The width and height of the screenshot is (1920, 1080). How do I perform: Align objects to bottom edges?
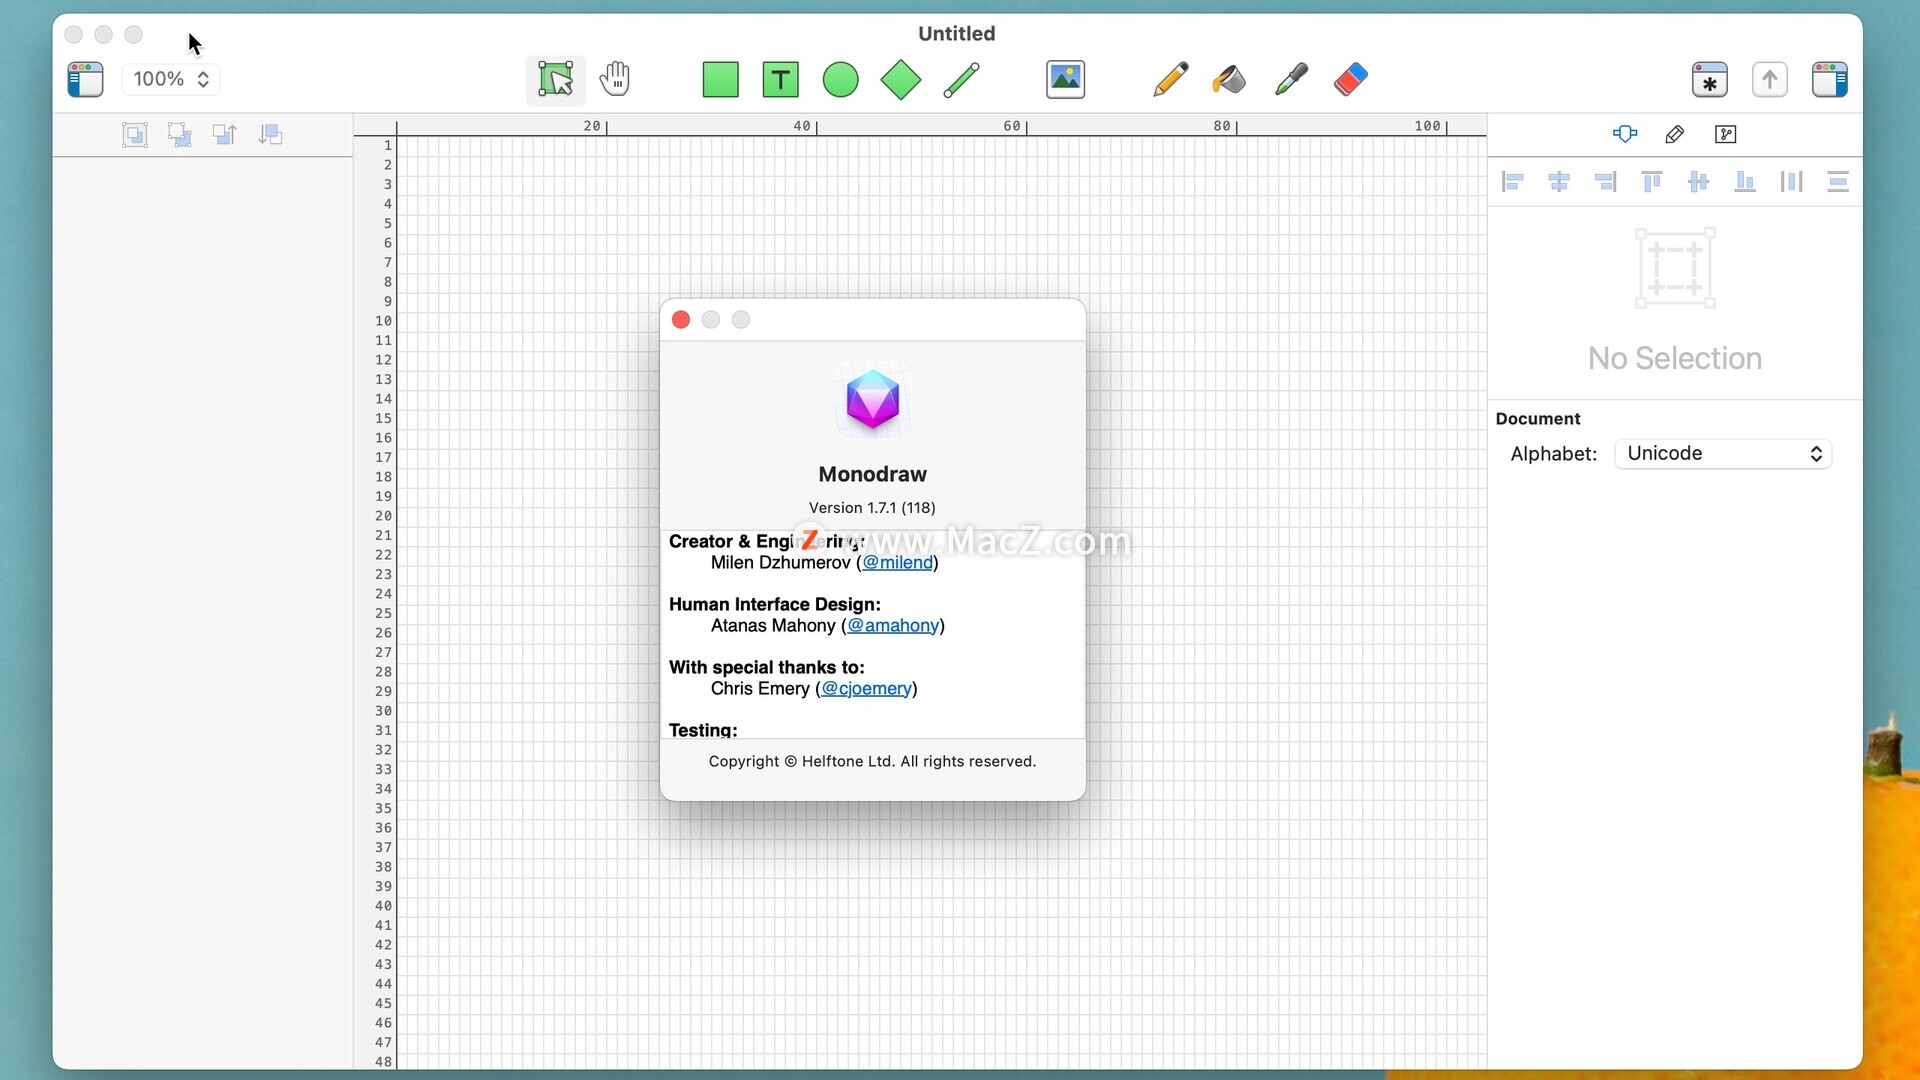tap(1745, 181)
